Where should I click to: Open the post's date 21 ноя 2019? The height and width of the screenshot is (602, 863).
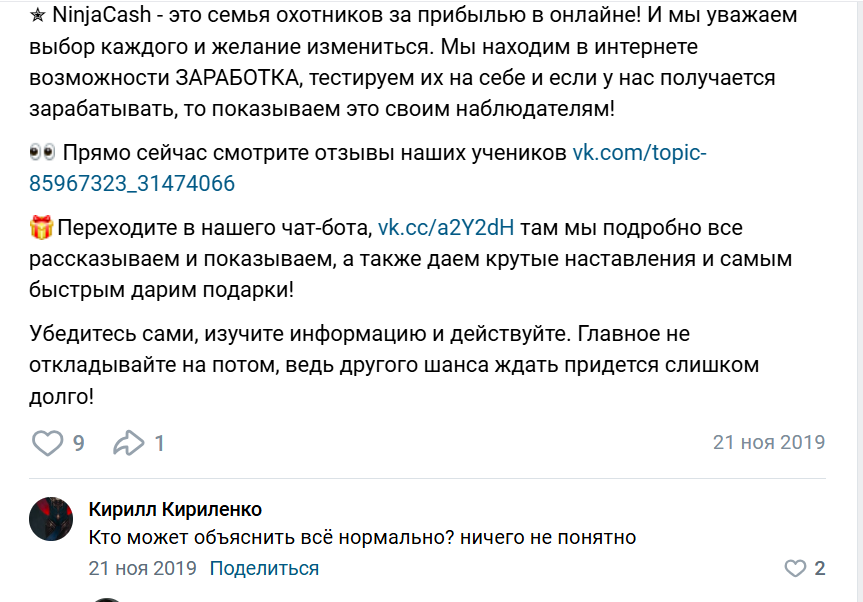(768, 442)
